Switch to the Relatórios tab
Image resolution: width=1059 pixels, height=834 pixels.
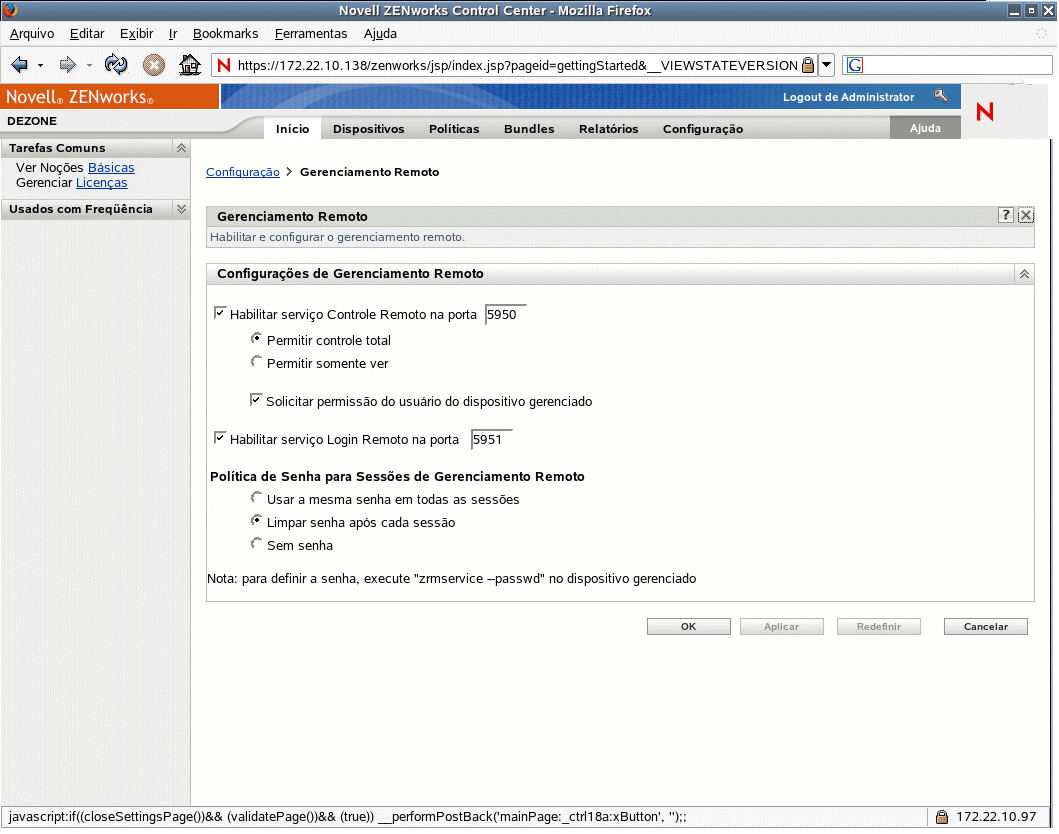609,128
